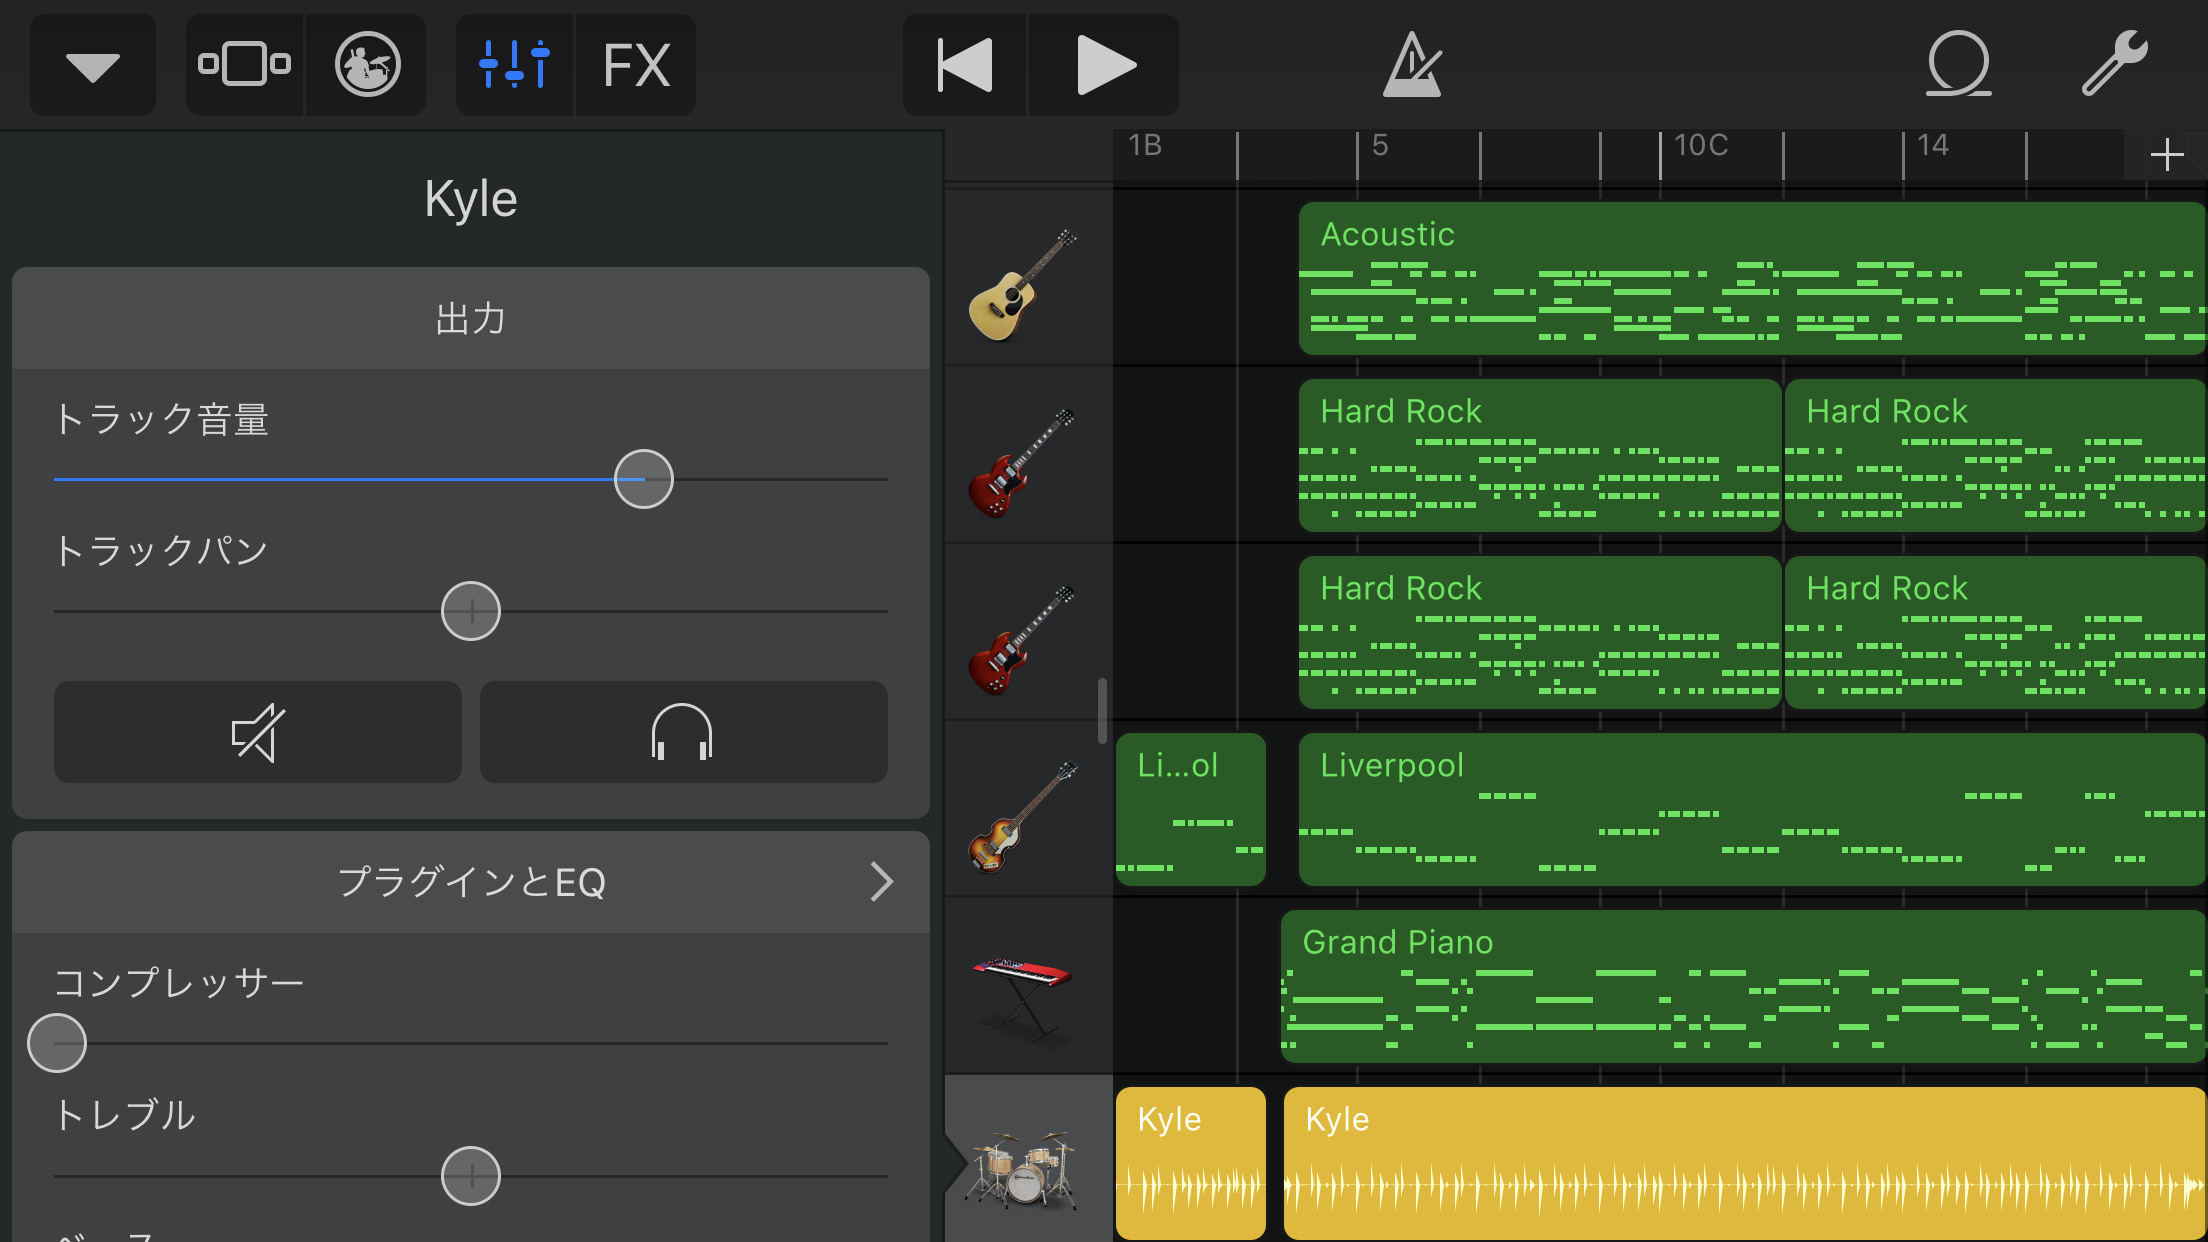Select first Hard Rock region in lower guitar track
The image size is (2208, 1242).
coord(1540,633)
